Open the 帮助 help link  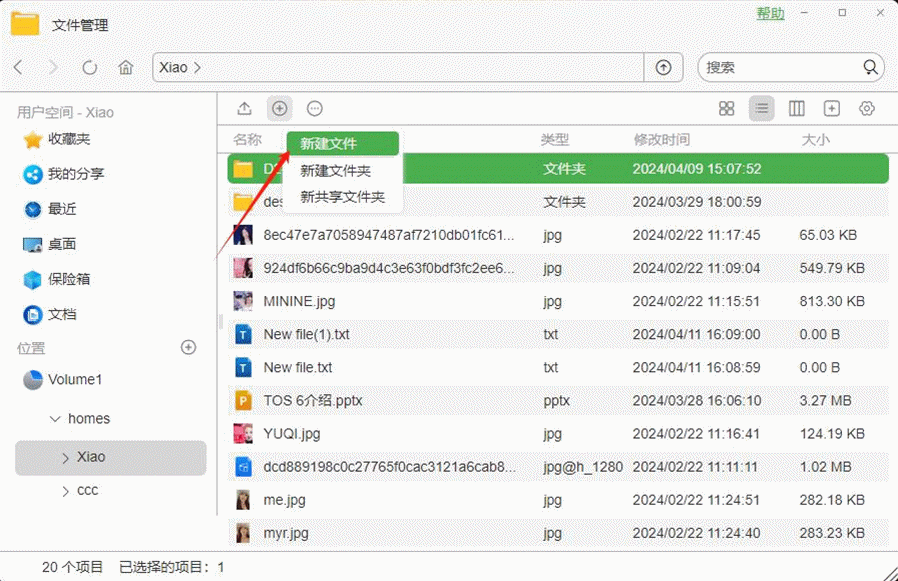tap(770, 13)
